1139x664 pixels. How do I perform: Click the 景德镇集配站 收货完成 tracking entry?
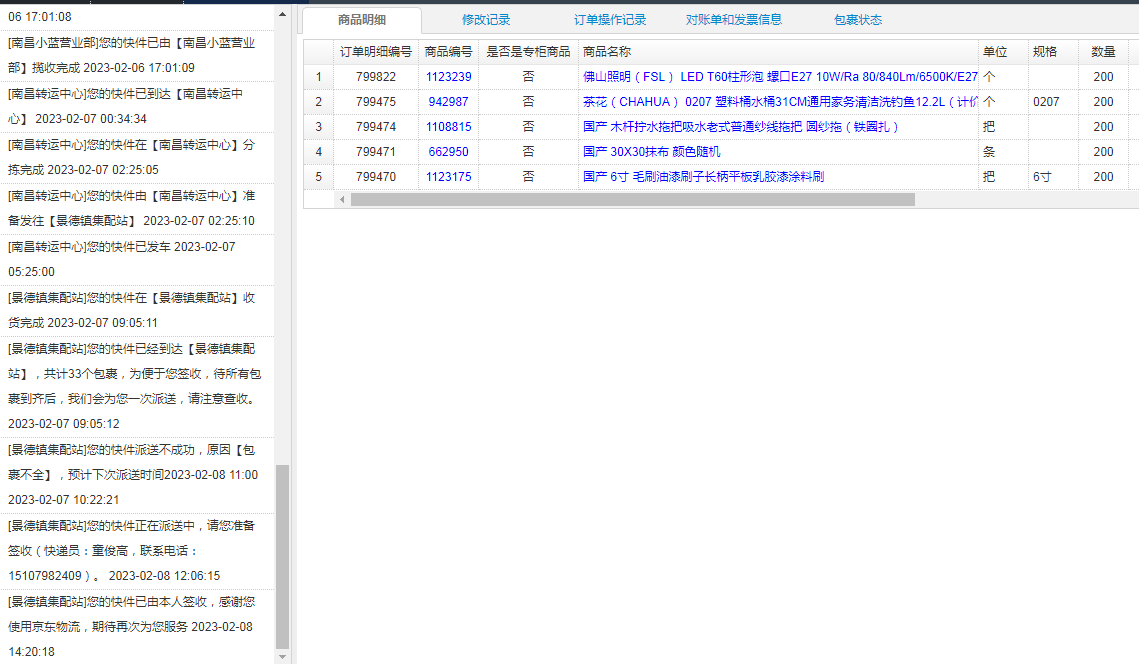click(x=137, y=310)
